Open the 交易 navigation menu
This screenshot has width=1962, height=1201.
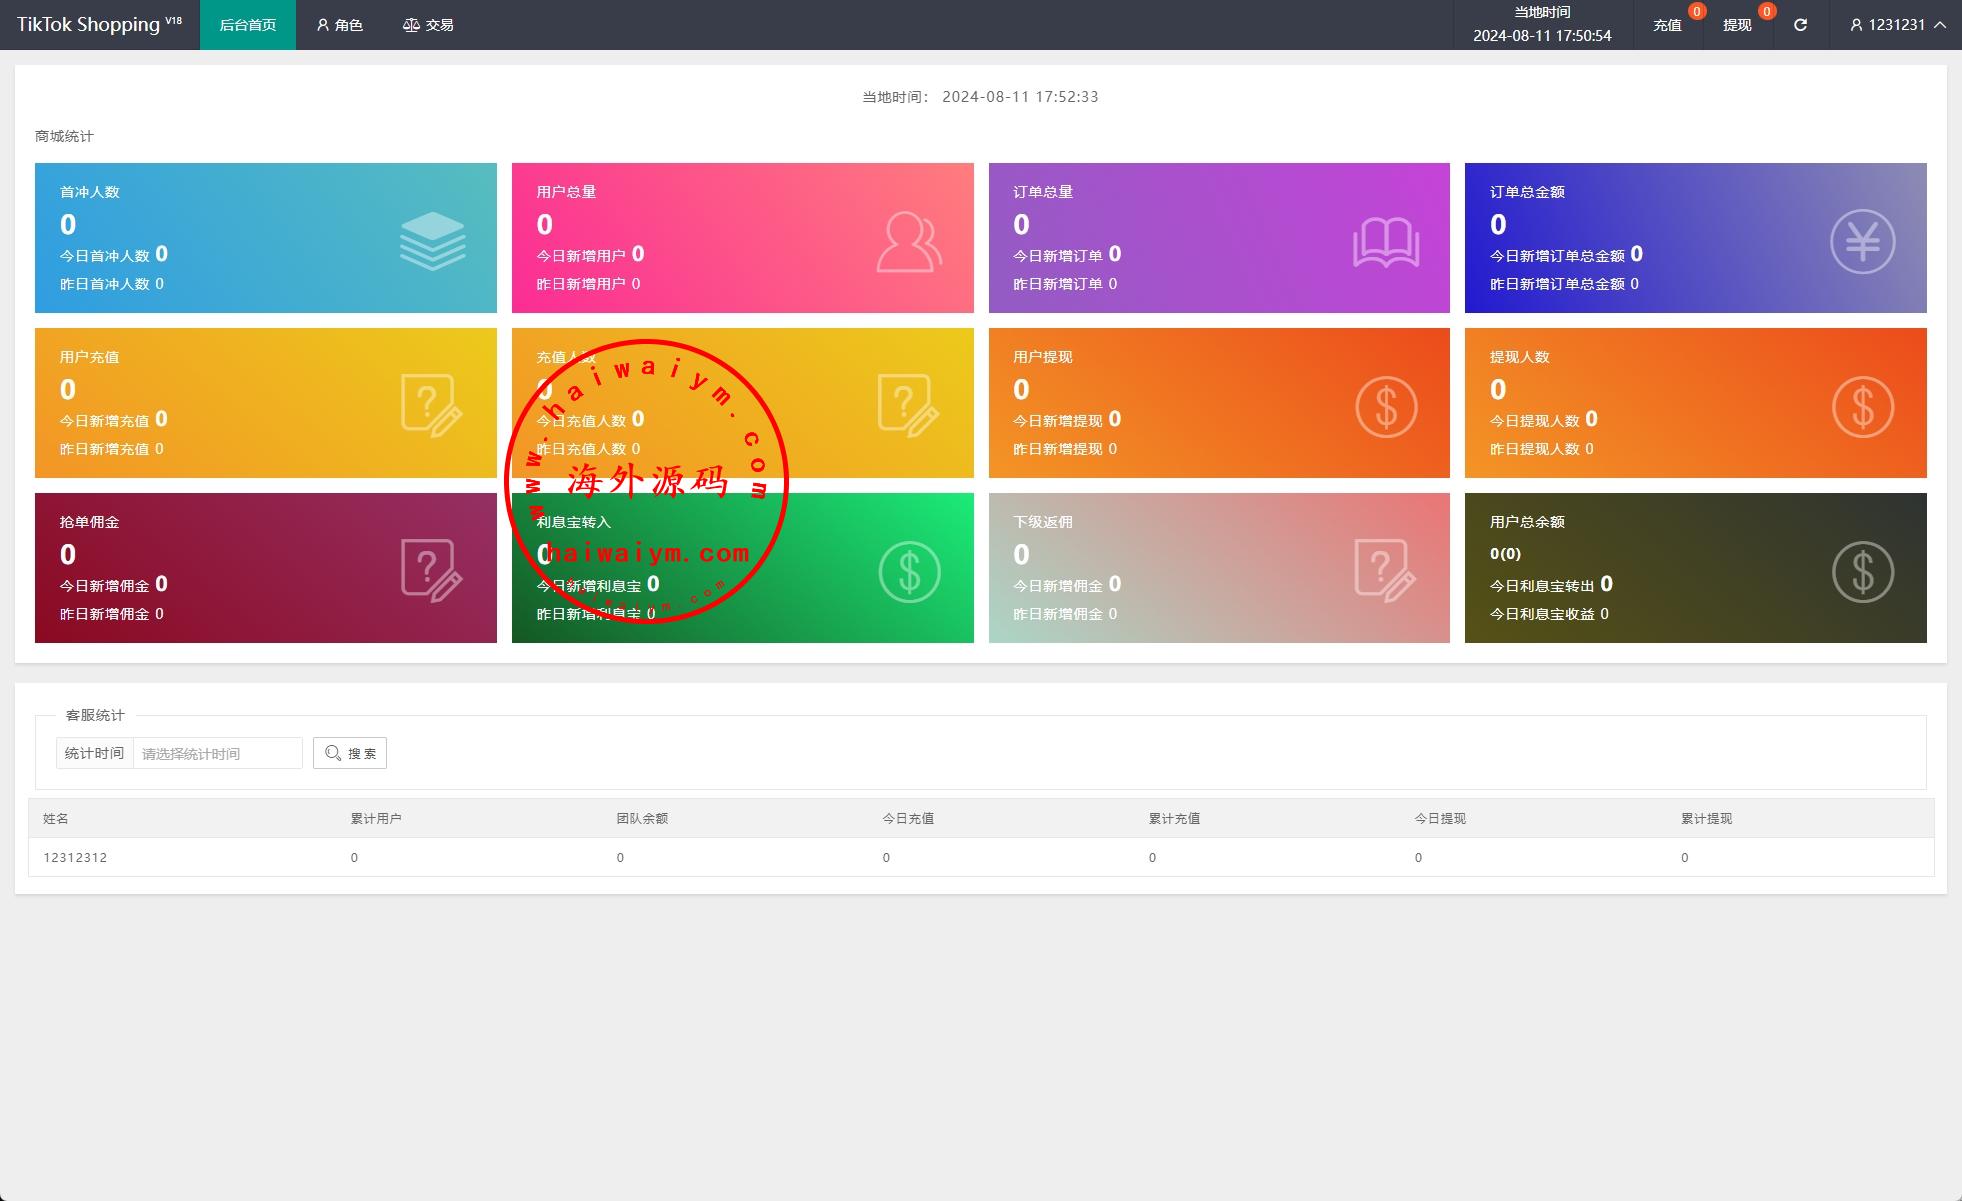click(x=428, y=25)
